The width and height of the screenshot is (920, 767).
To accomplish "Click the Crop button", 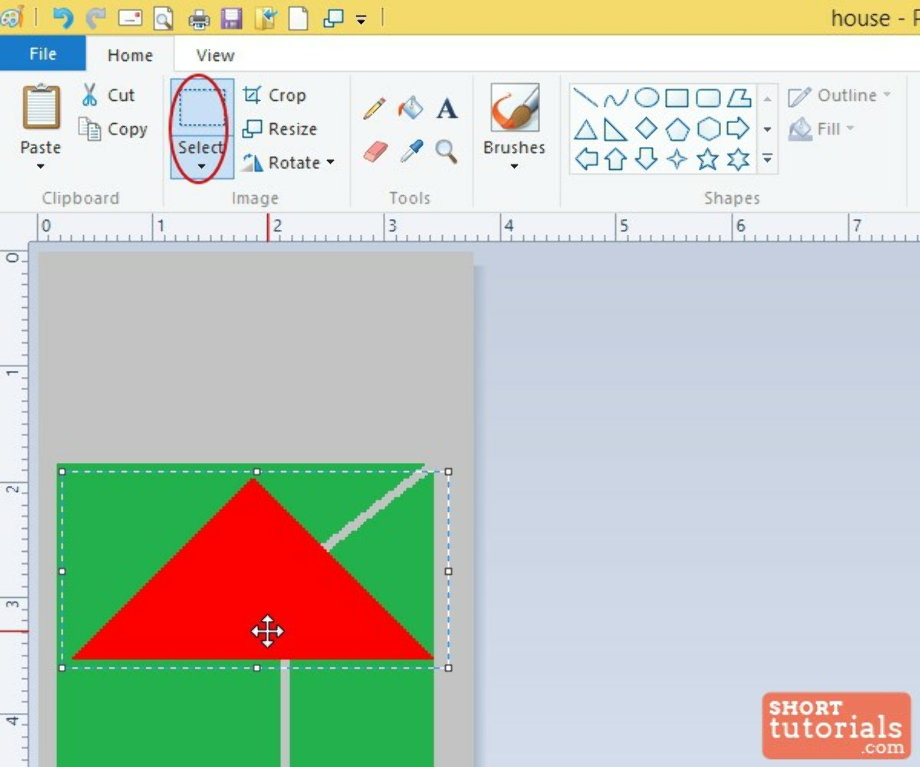I will [275, 94].
